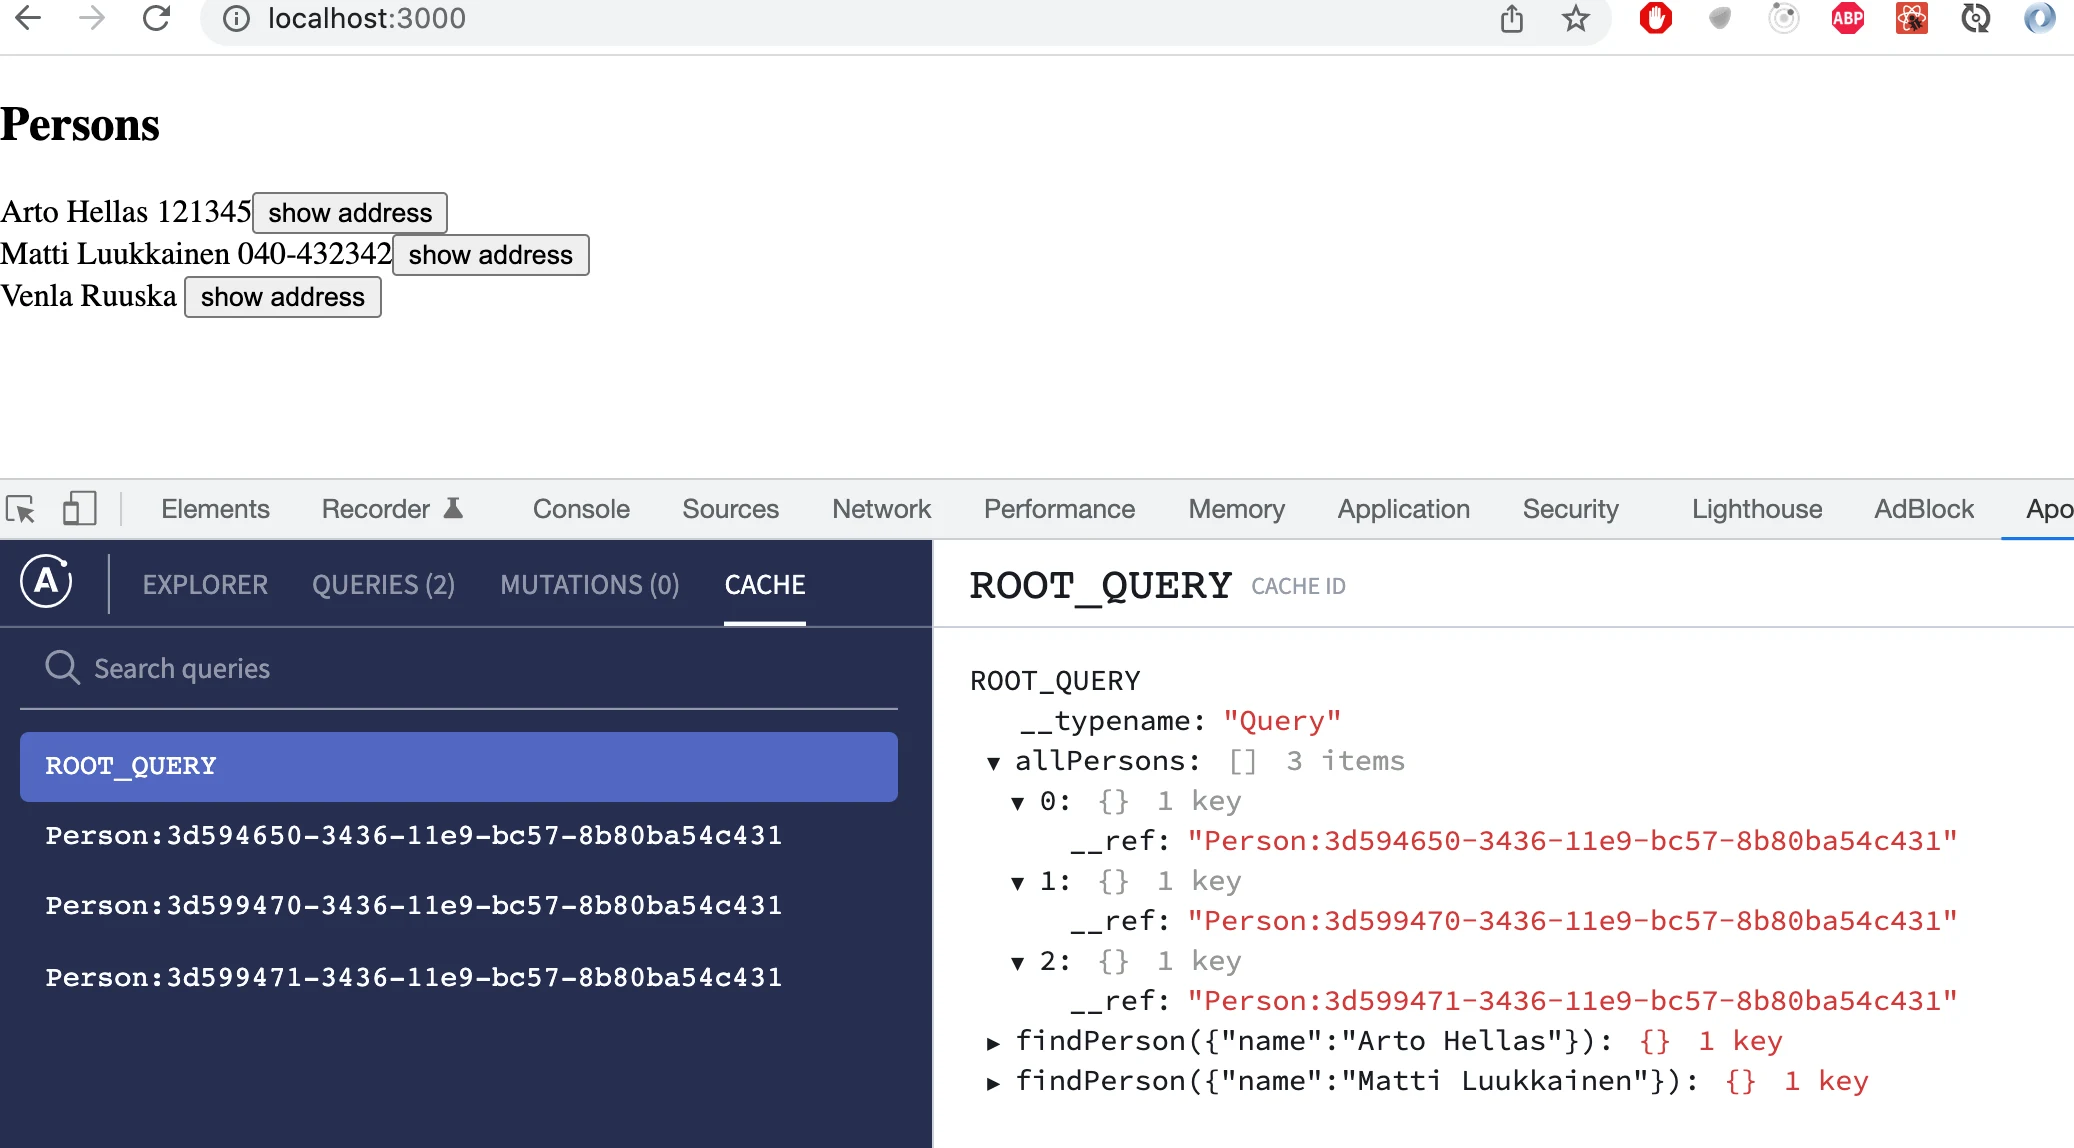Open site information icon in address bar

click(236, 19)
